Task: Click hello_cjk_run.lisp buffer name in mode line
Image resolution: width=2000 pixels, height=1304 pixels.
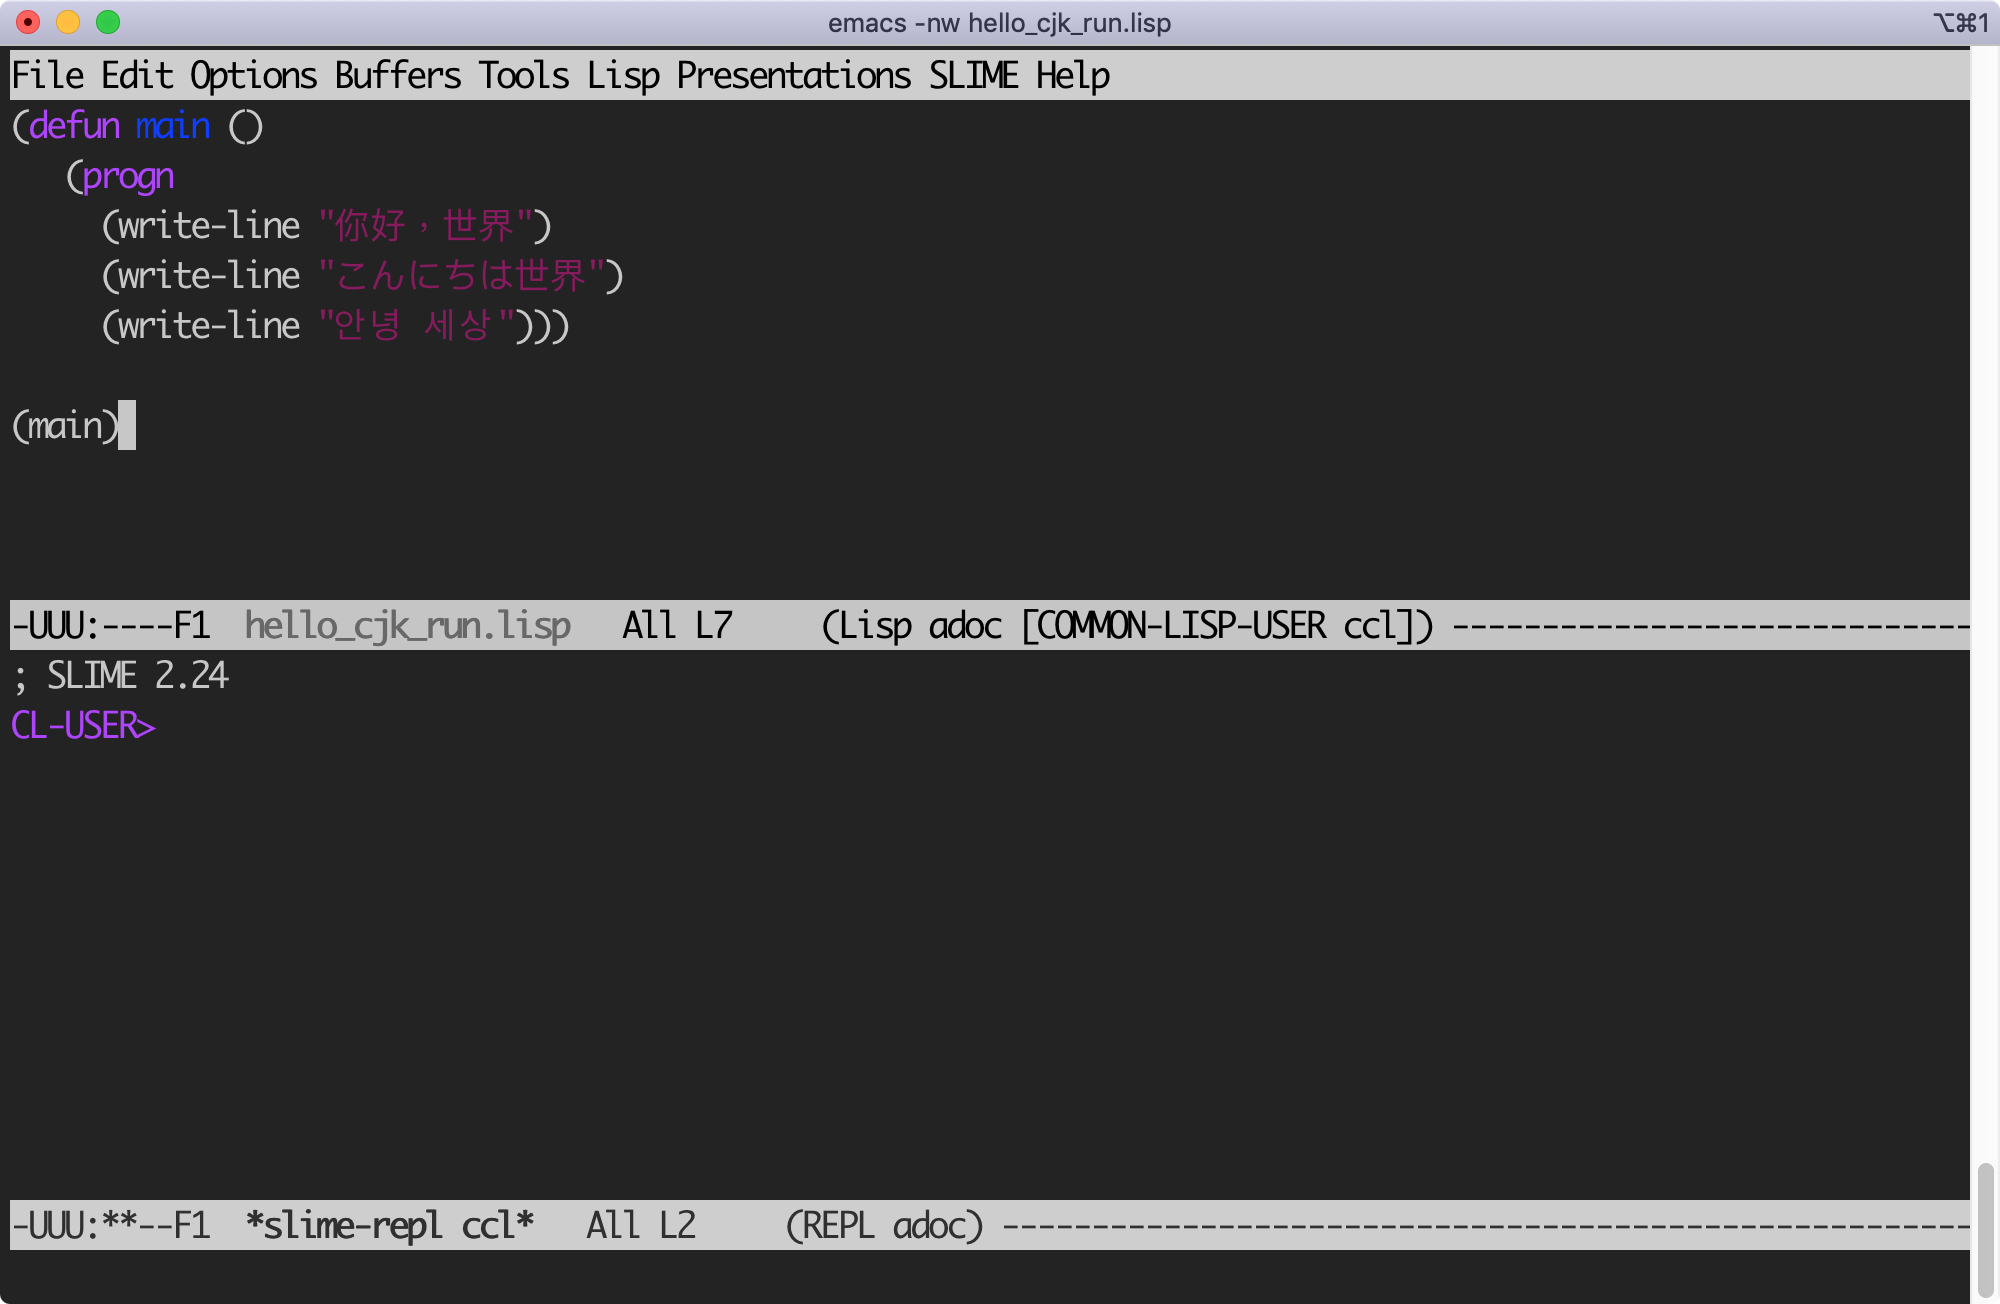Action: tap(407, 626)
